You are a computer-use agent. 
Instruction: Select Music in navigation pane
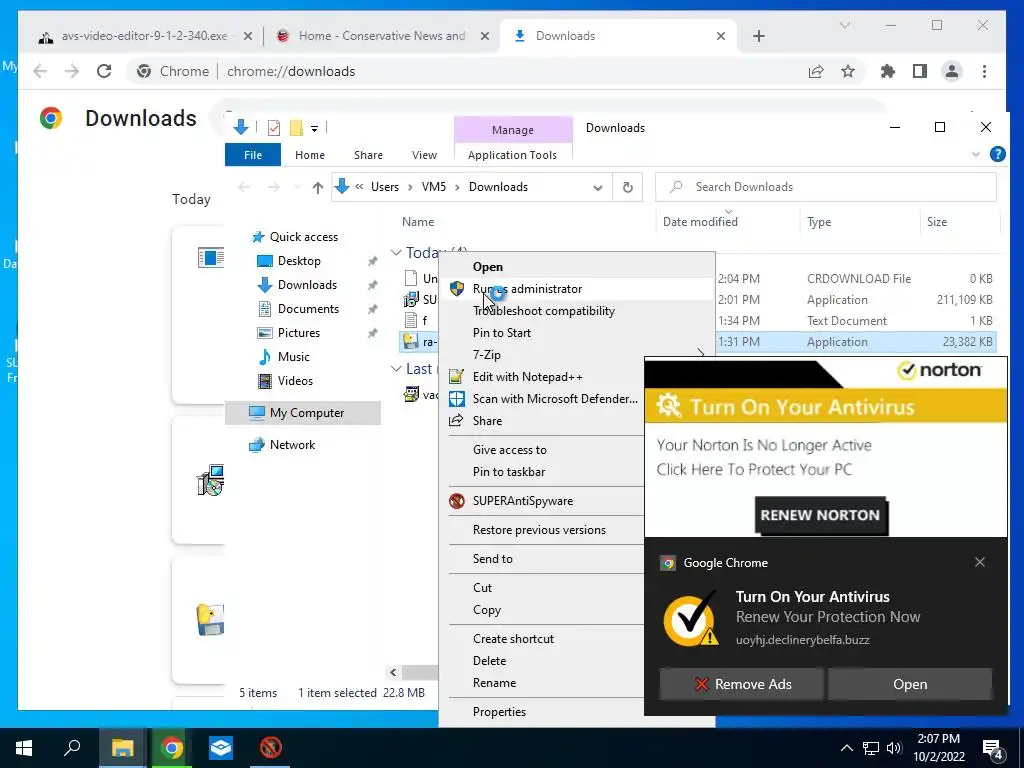click(x=294, y=357)
